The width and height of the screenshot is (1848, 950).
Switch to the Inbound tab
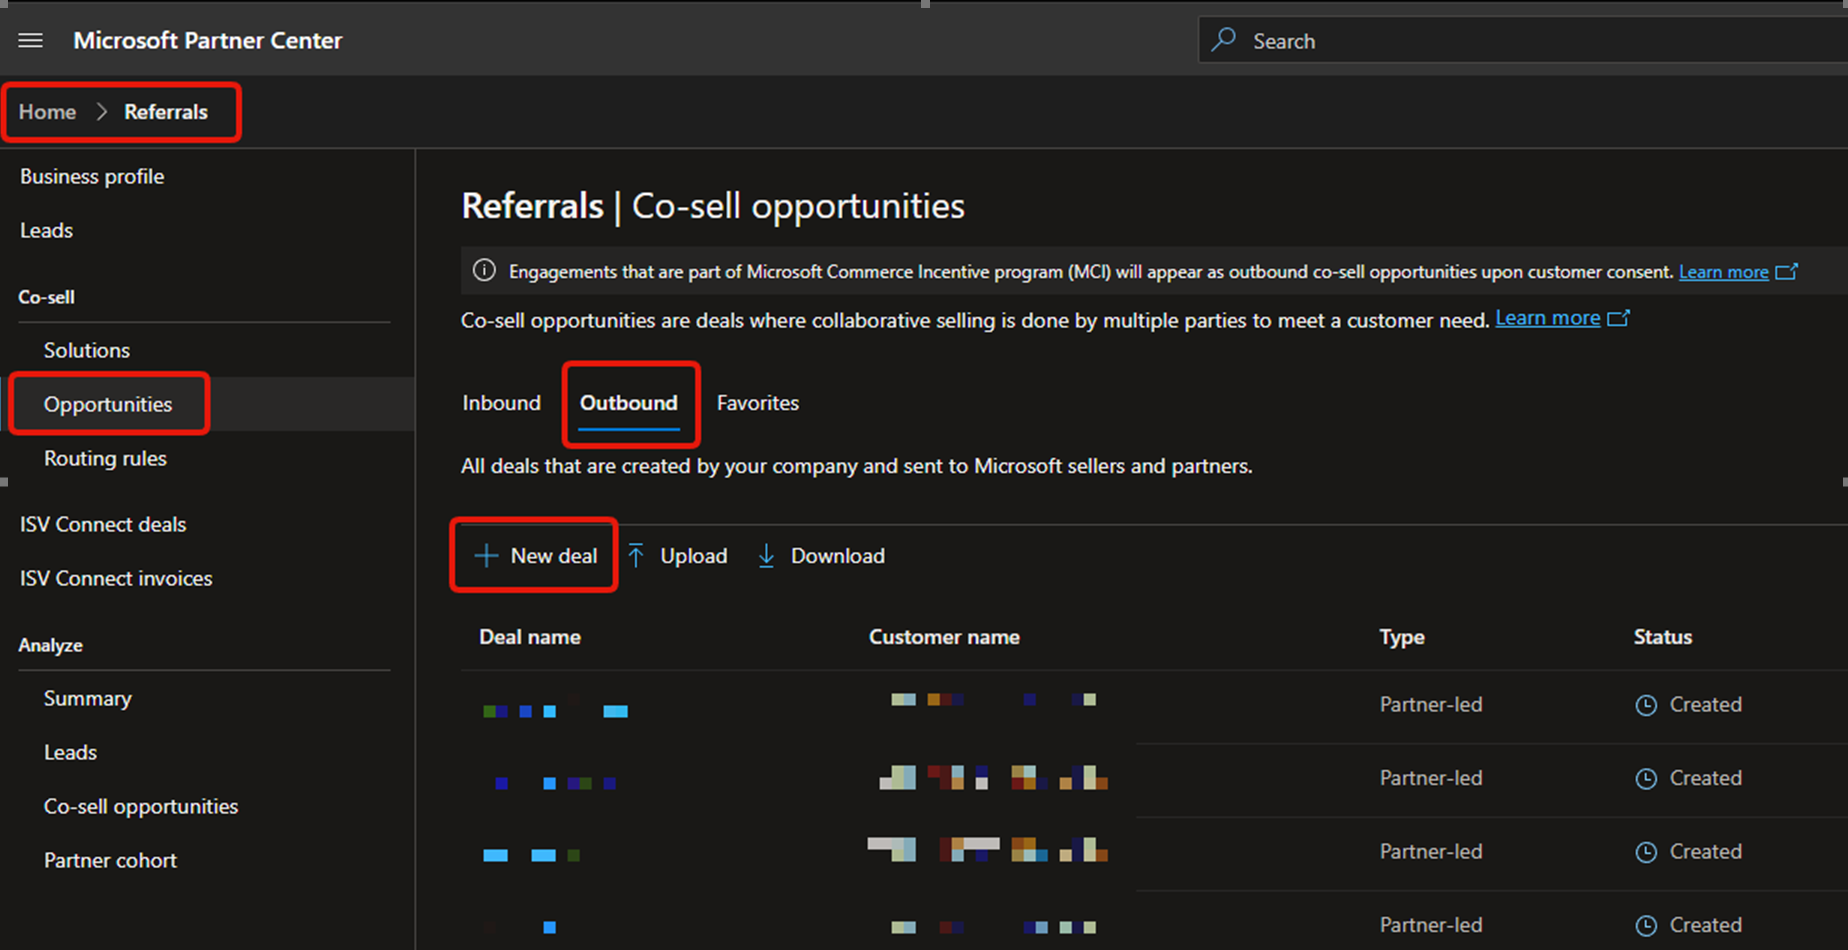click(x=501, y=403)
